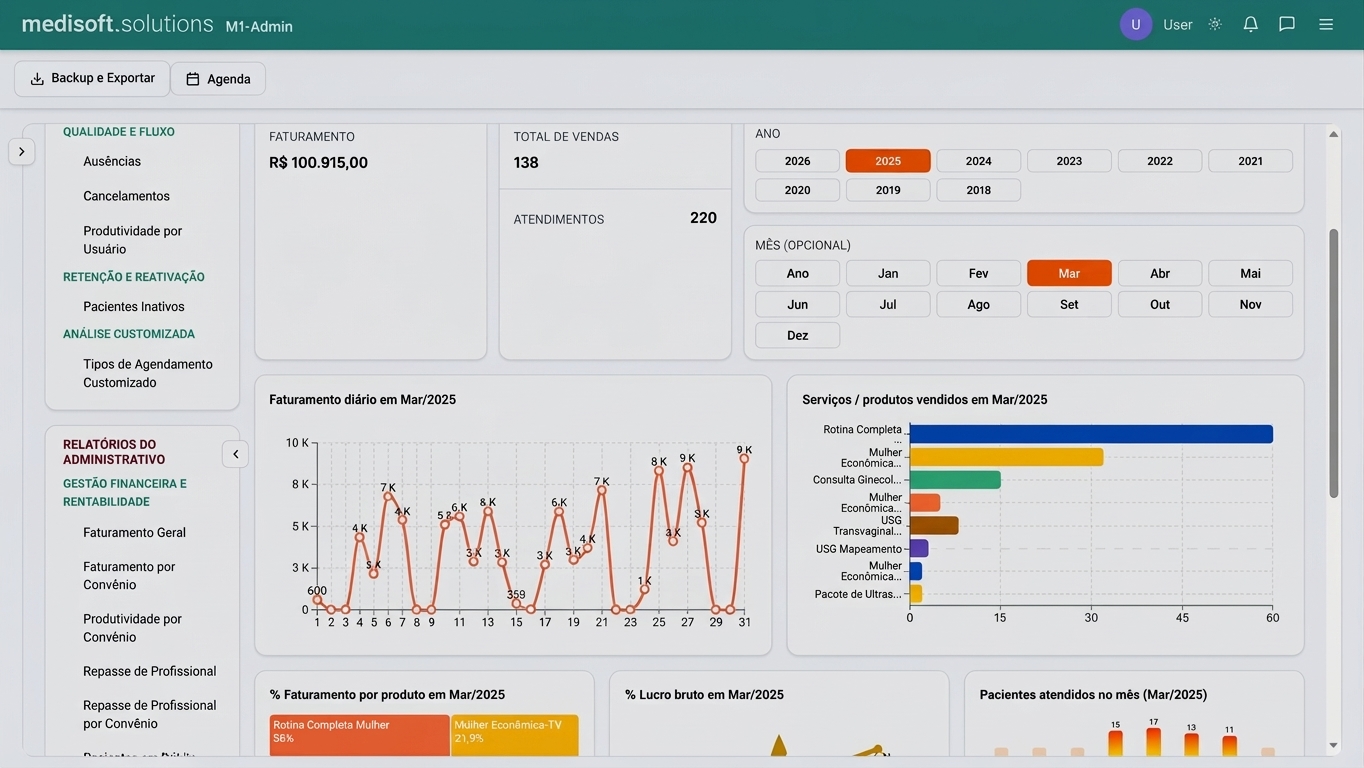The width and height of the screenshot is (1364, 768).
Task: Click the user avatar icon
Action: pyautogui.click(x=1136, y=24)
